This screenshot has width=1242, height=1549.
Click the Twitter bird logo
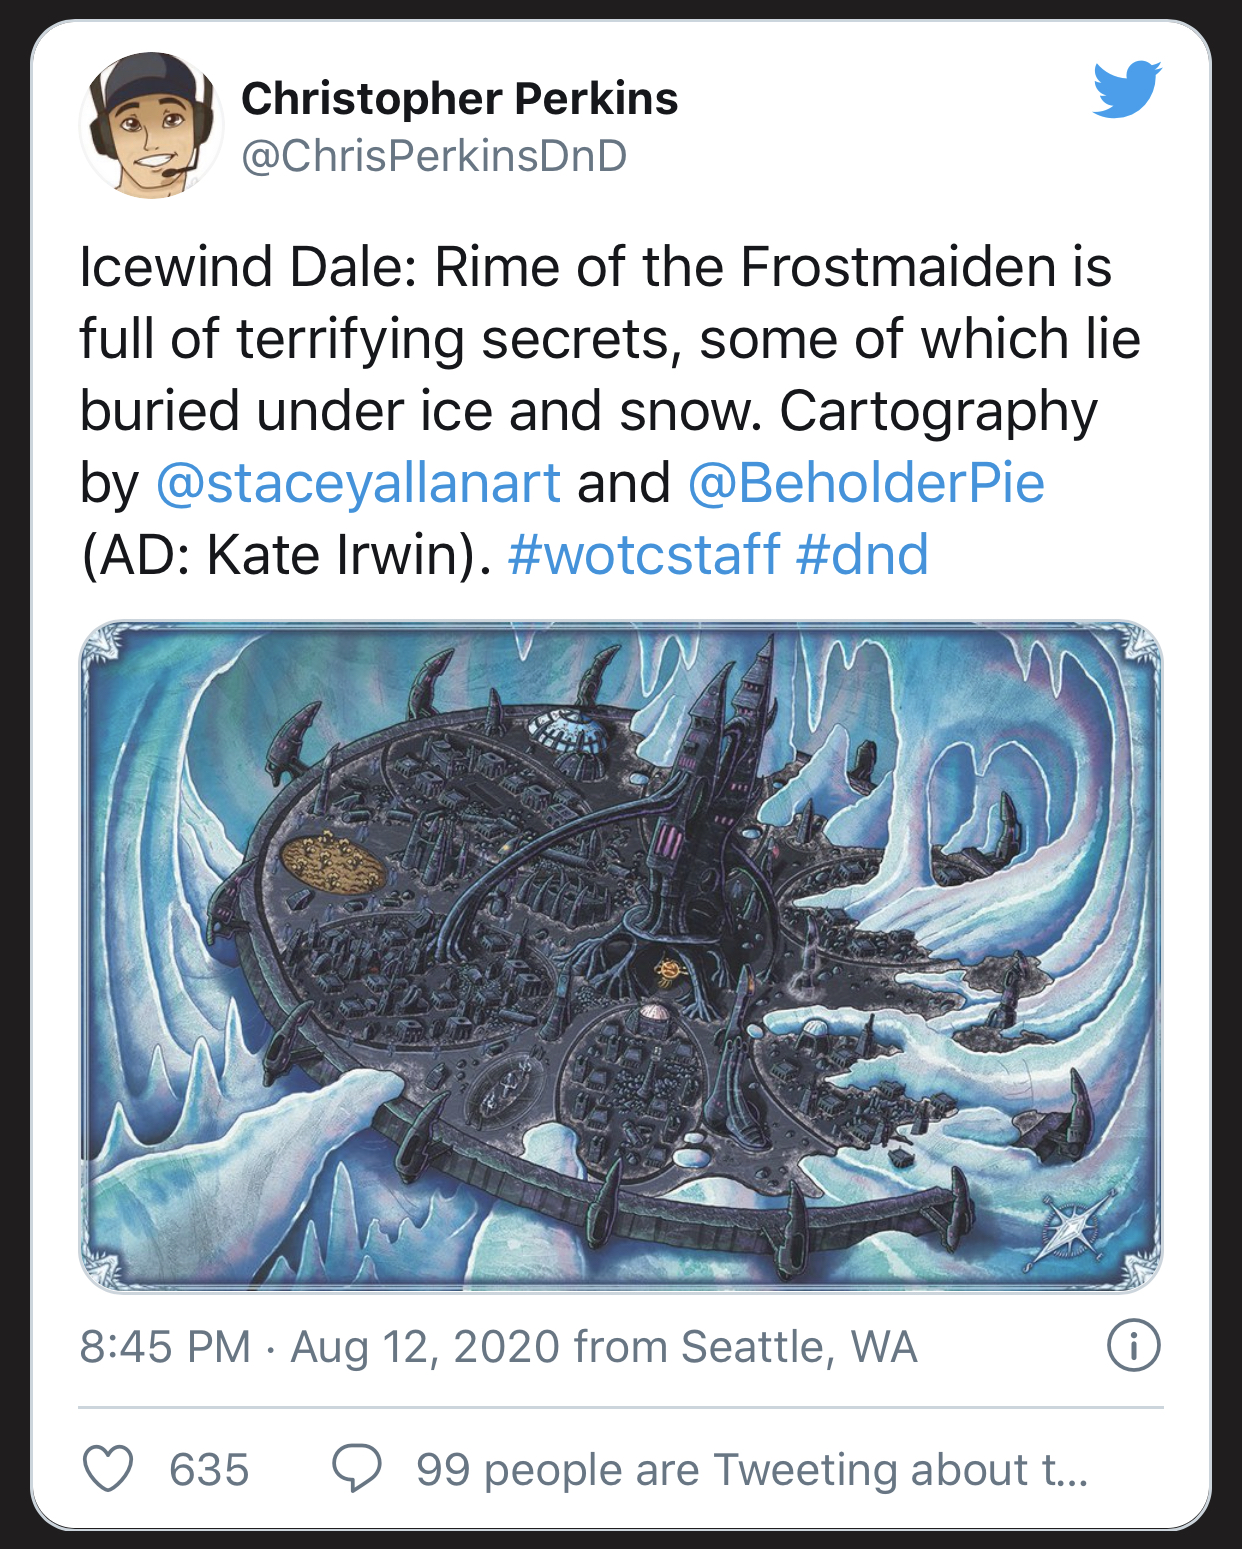(x=1127, y=90)
